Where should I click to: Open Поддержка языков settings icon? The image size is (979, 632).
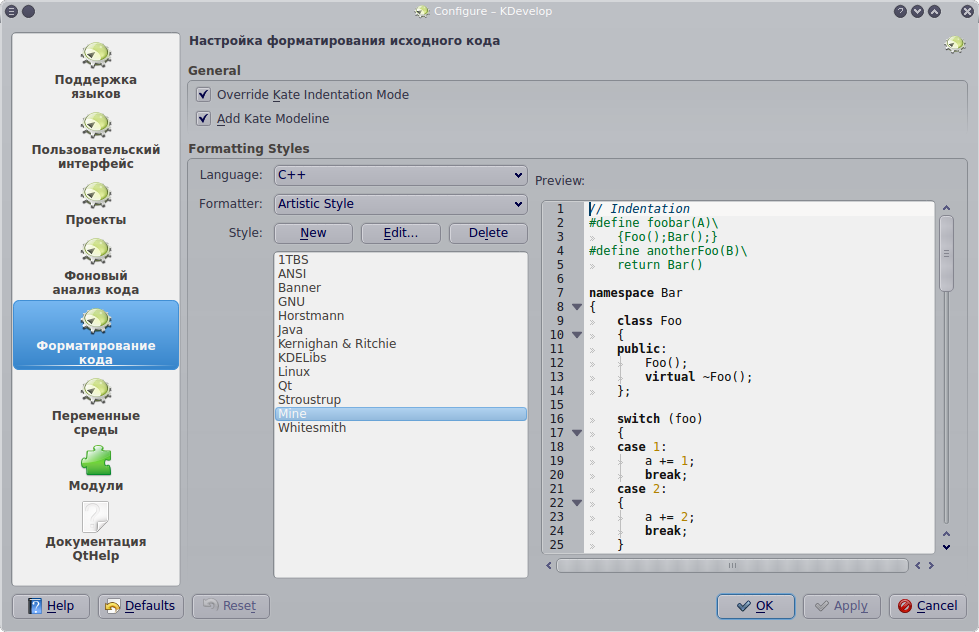96,56
